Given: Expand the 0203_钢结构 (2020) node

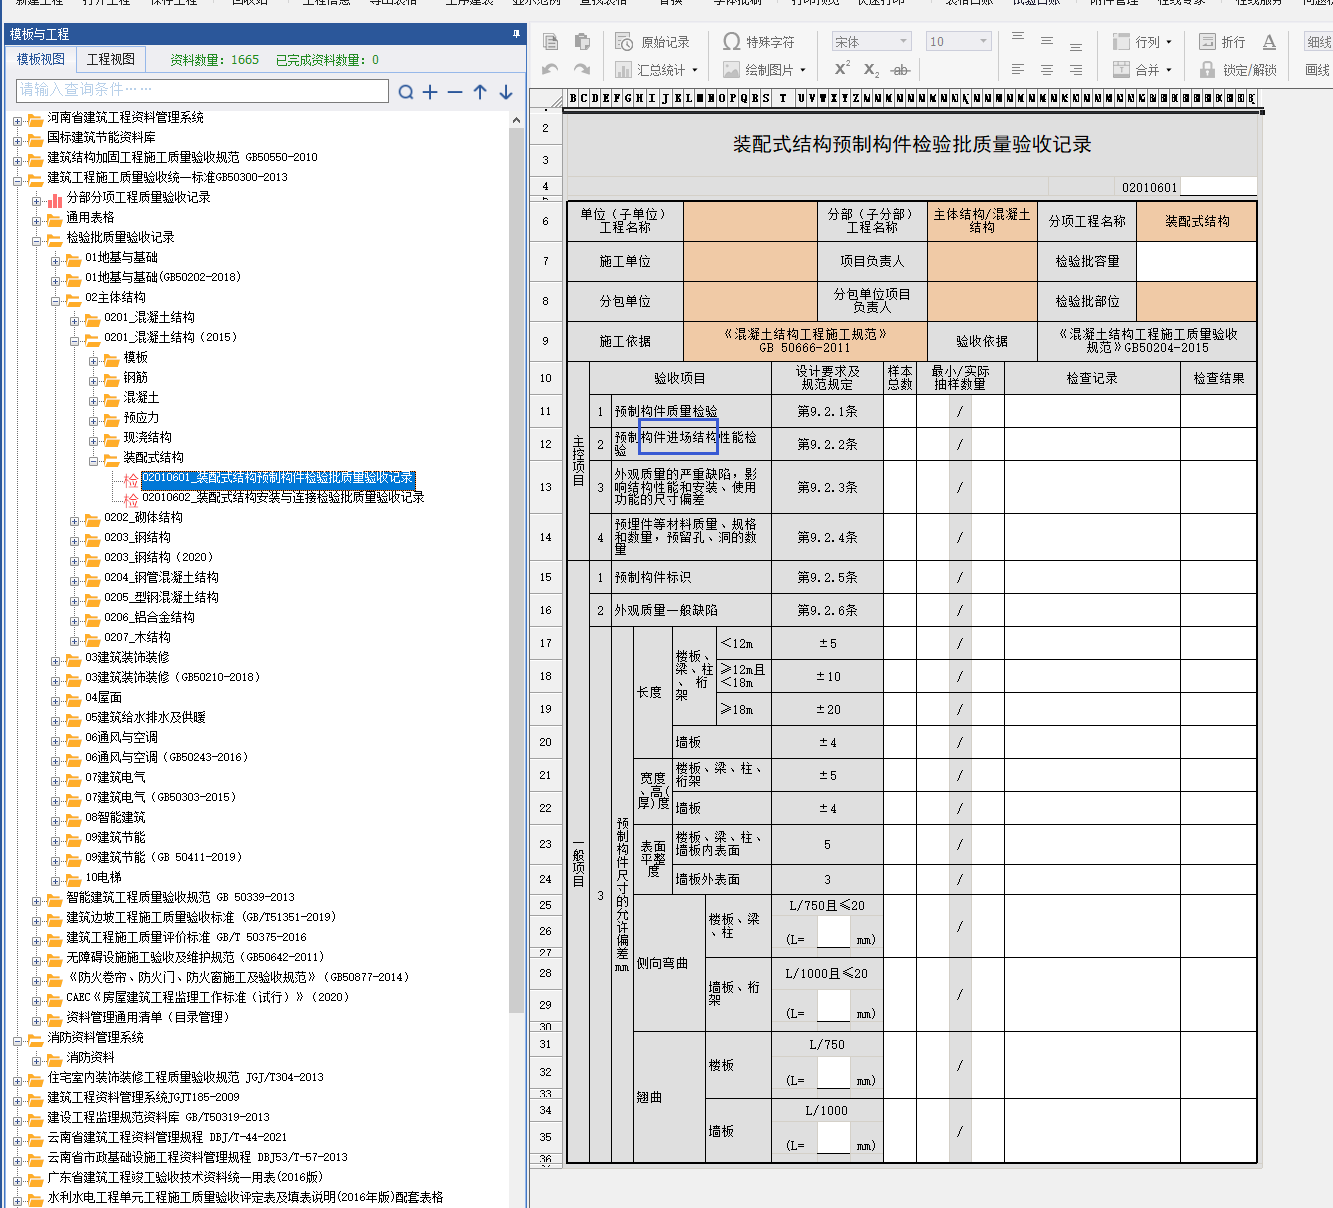Looking at the screenshot, I should [75, 561].
